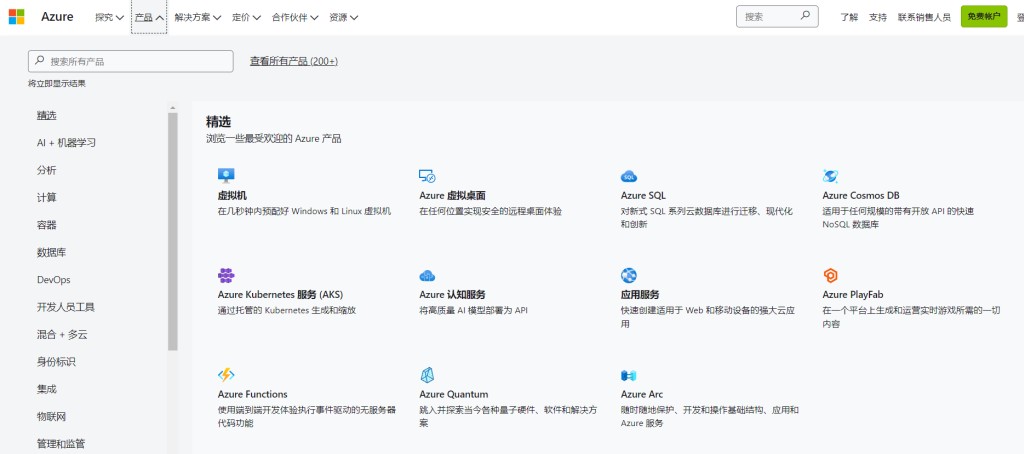Click the green 免费帐户 button
This screenshot has width=1024, height=454.
click(x=984, y=16)
